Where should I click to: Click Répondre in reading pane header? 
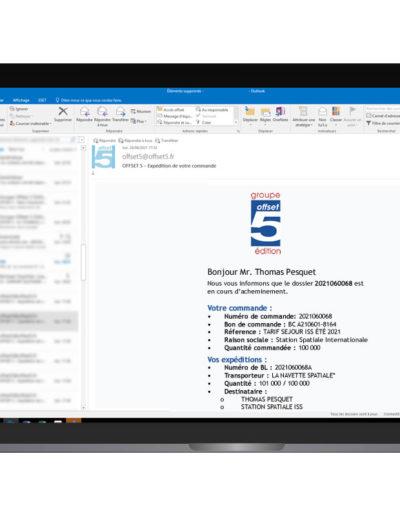click(x=105, y=140)
